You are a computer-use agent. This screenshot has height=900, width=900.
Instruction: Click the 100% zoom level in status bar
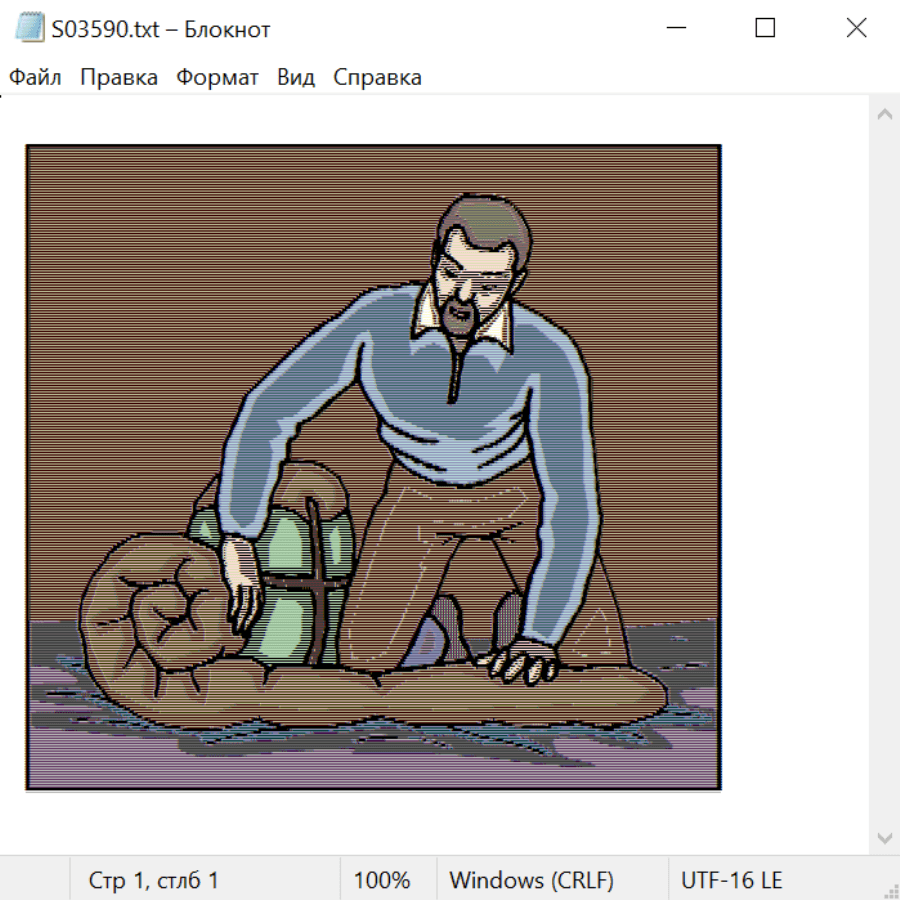coord(382,881)
